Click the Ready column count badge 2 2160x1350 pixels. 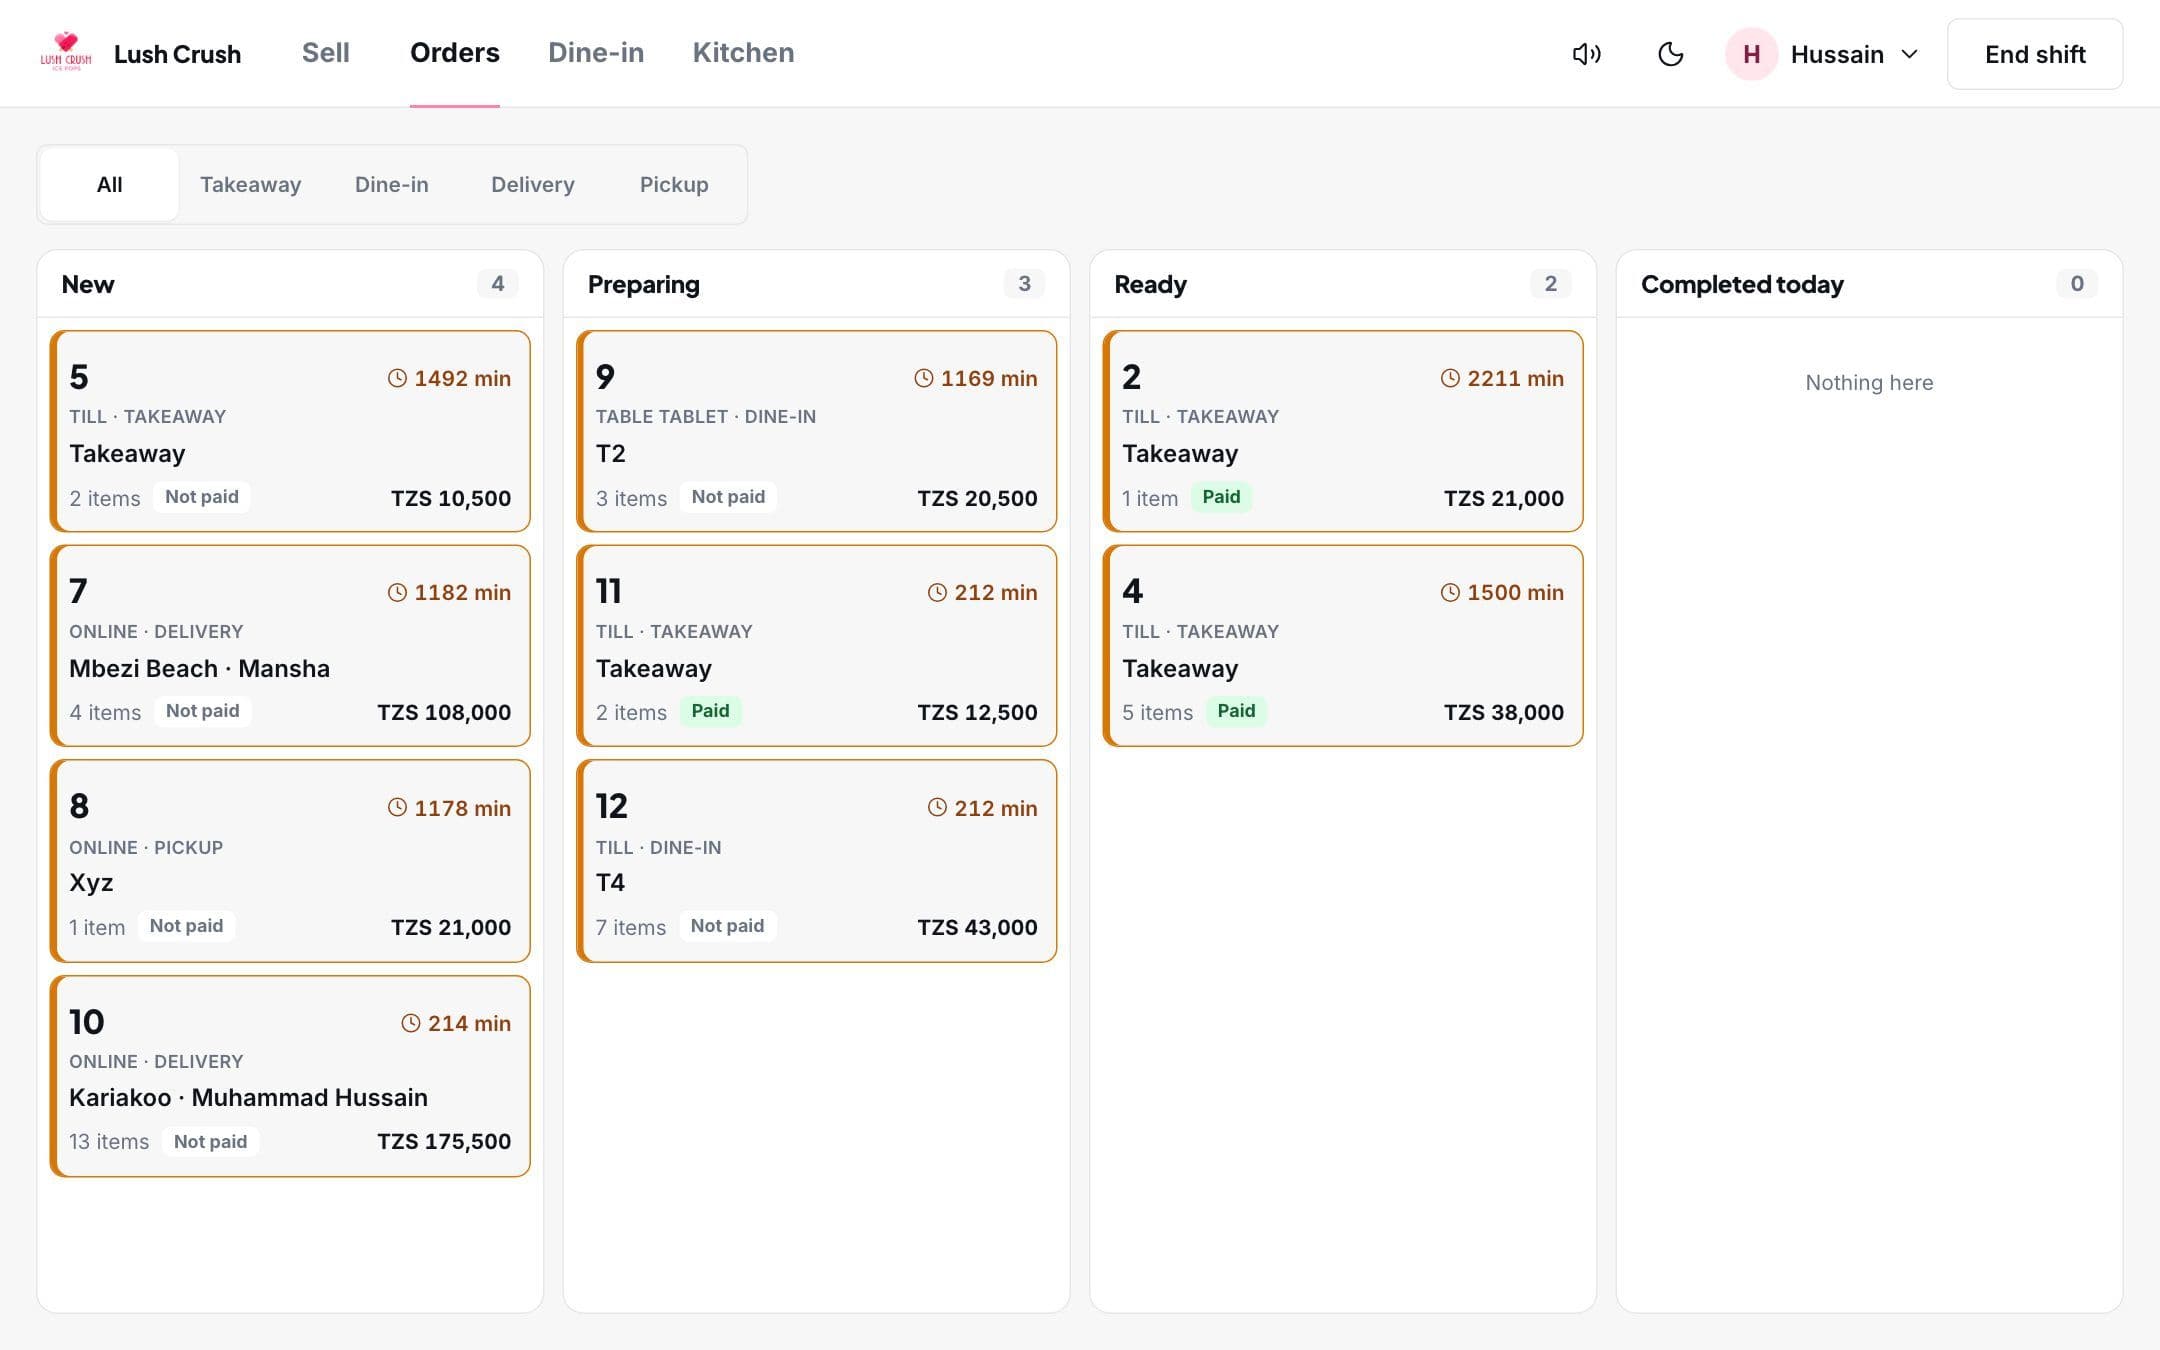1551,284
